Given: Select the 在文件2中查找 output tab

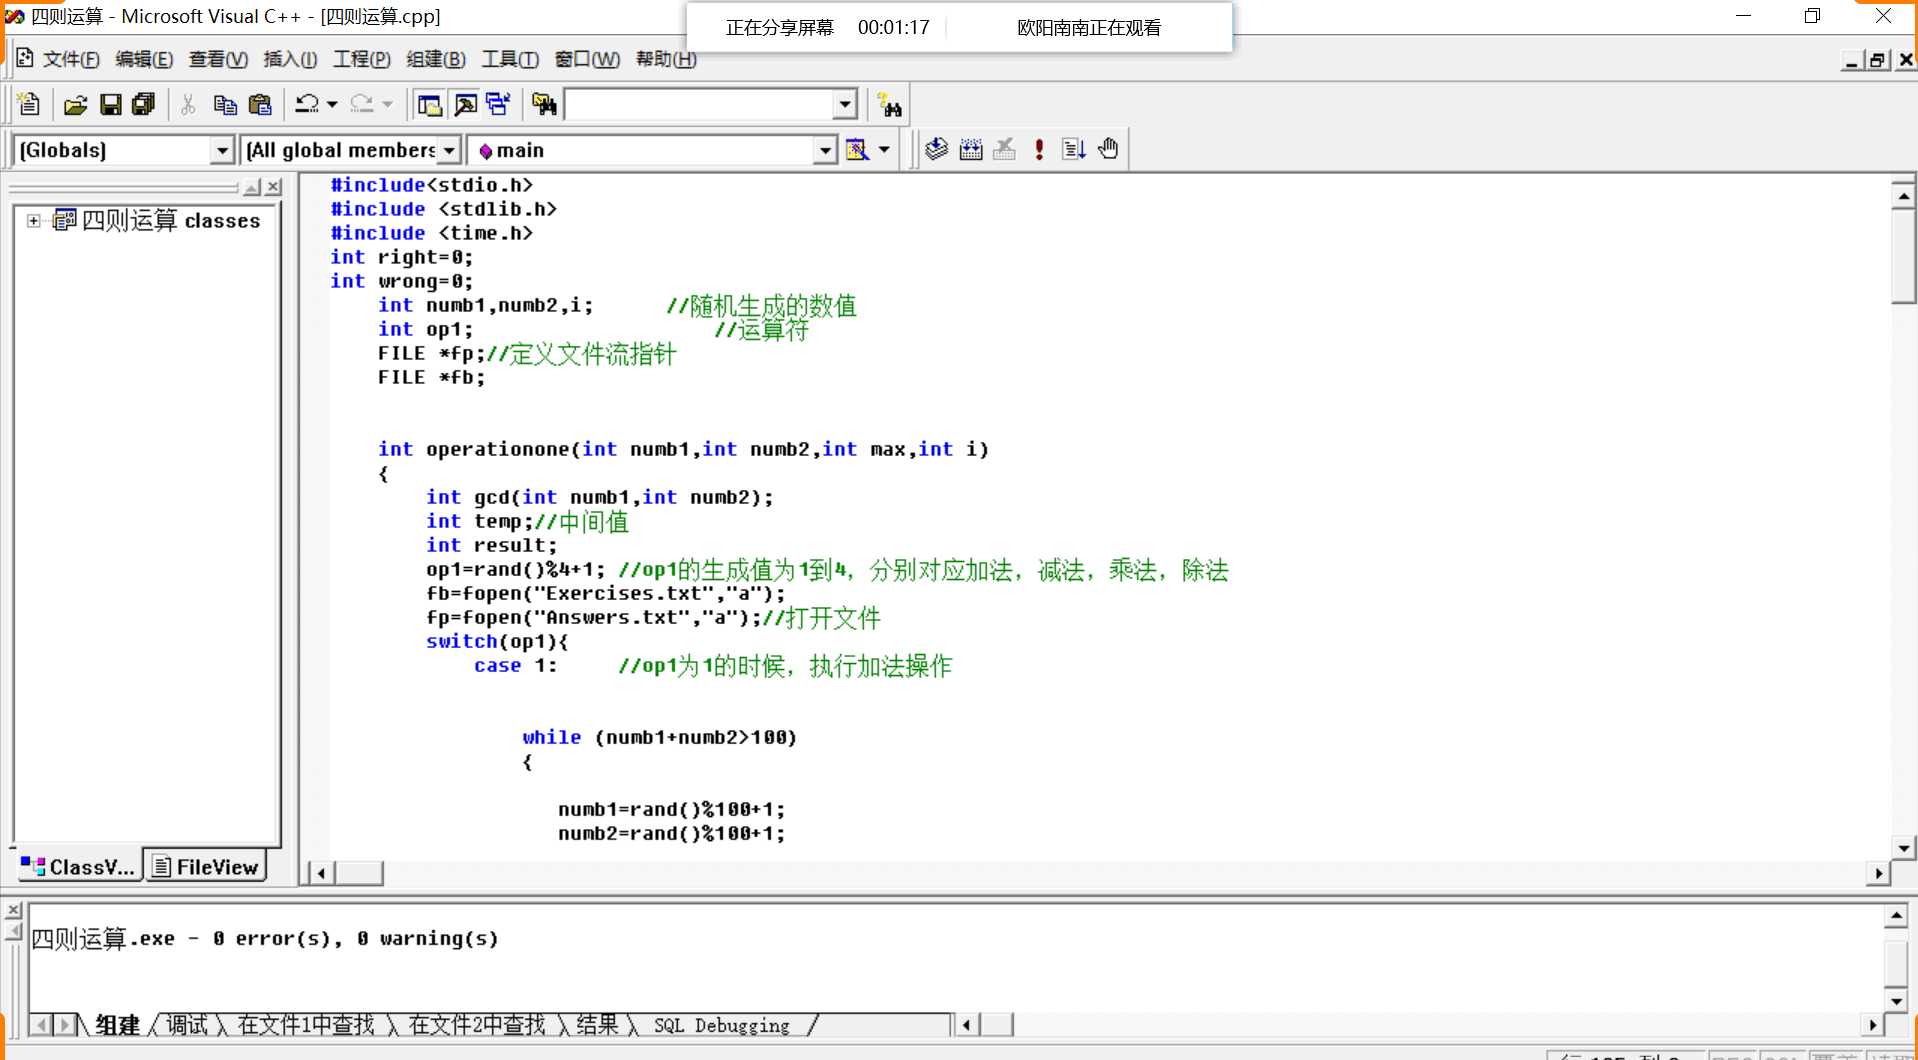Looking at the screenshot, I should click(x=477, y=1025).
